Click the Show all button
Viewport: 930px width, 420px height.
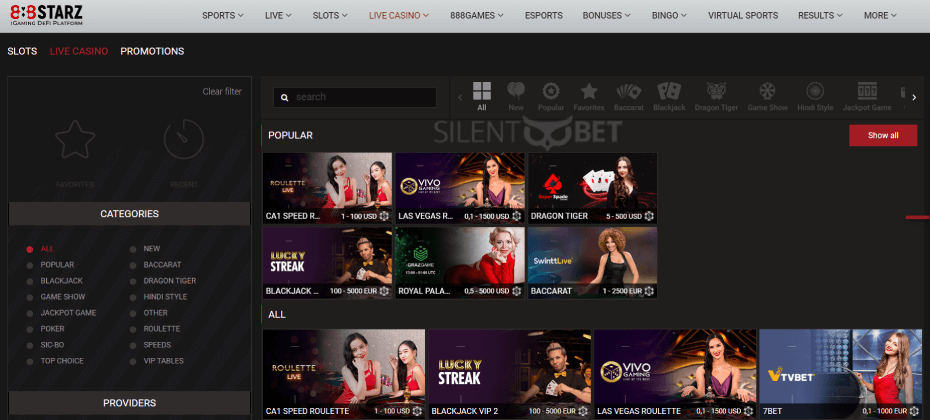click(883, 135)
